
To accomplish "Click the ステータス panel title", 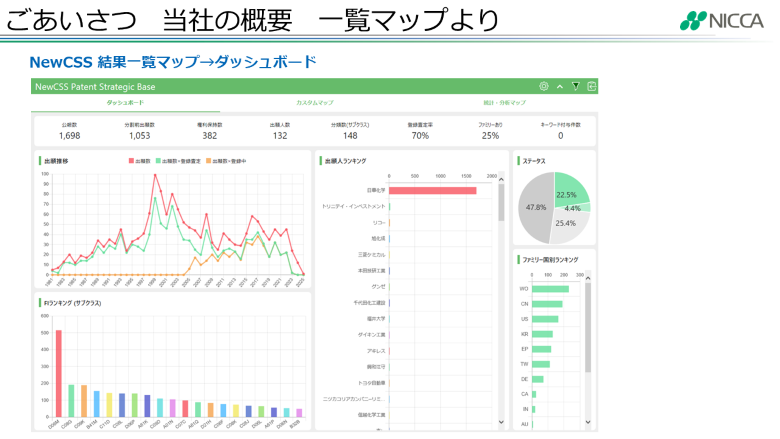I will click(534, 161).
